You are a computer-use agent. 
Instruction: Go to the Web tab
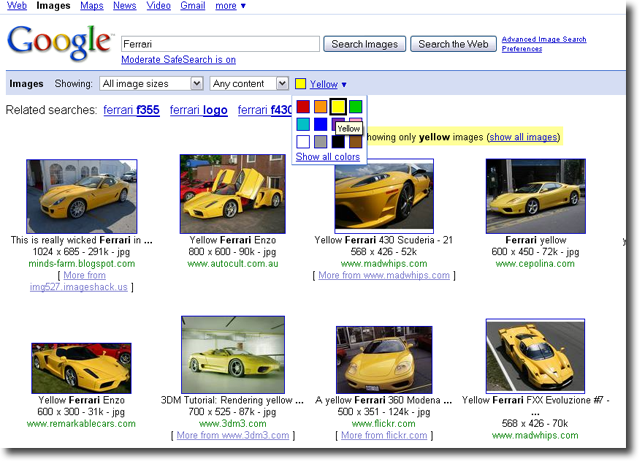point(17,6)
